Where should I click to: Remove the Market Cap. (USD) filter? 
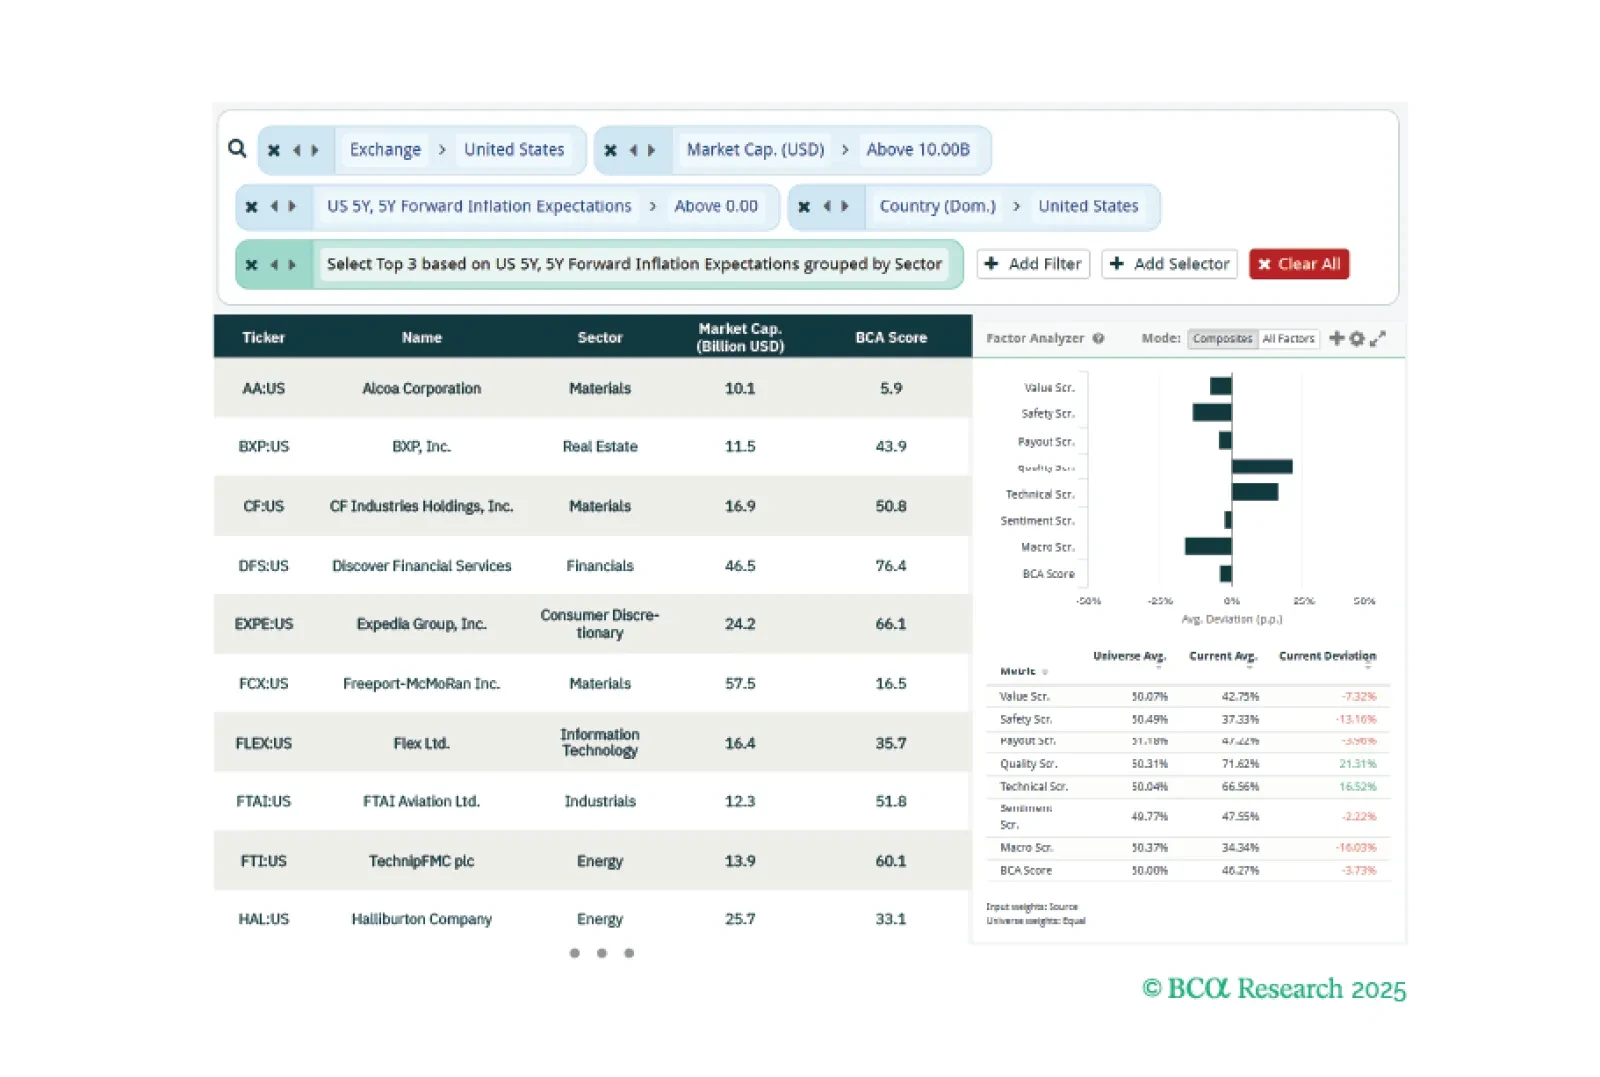(x=611, y=150)
